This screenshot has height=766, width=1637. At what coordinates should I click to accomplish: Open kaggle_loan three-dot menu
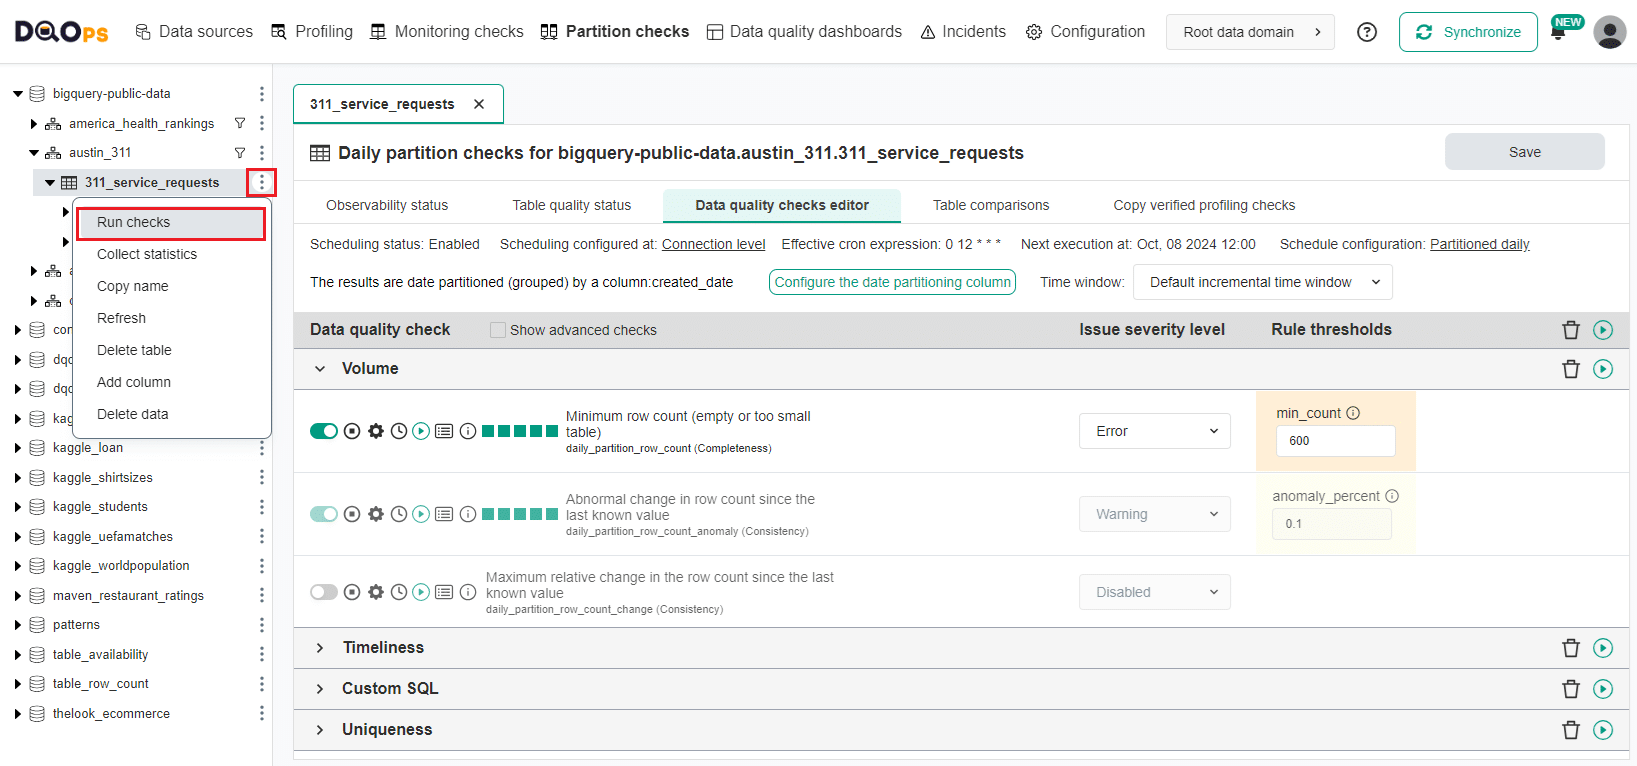click(x=262, y=448)
